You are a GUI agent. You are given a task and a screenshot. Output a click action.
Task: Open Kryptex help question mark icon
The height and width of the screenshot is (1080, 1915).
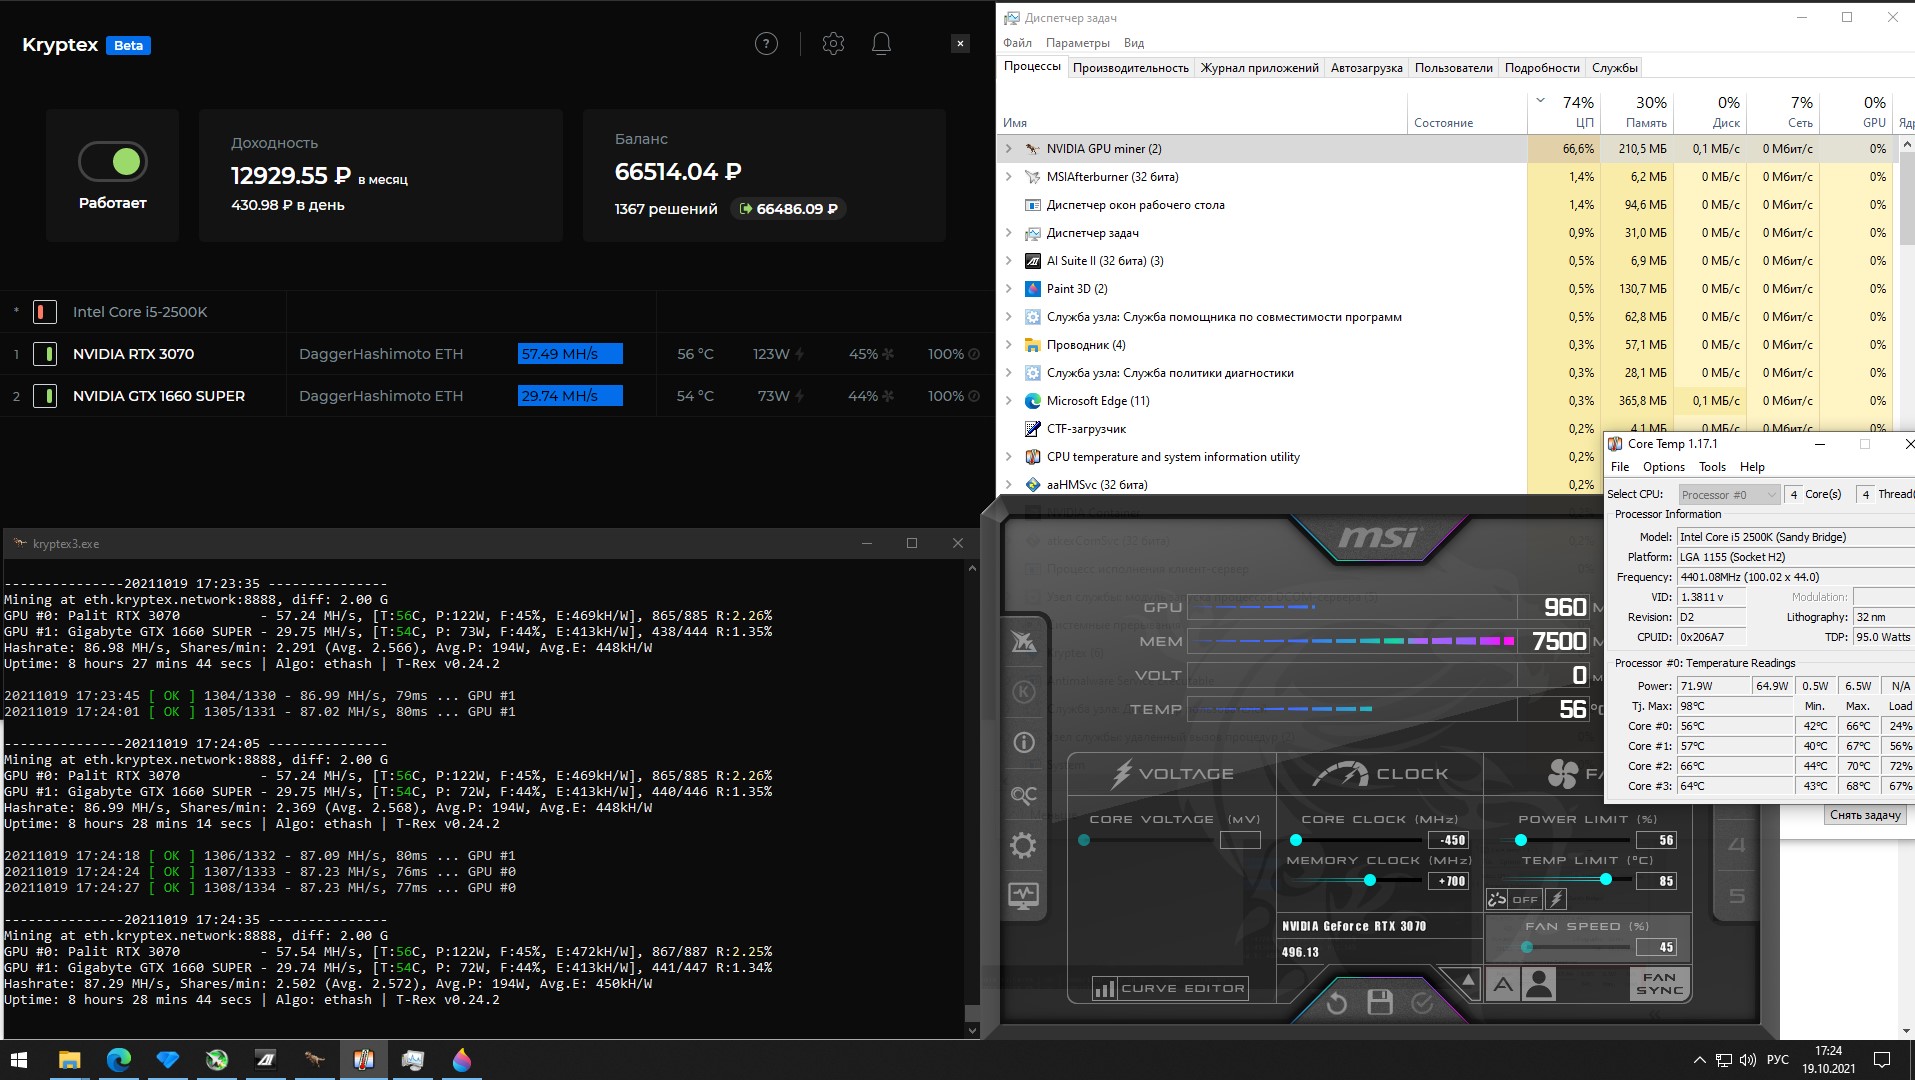766,44
